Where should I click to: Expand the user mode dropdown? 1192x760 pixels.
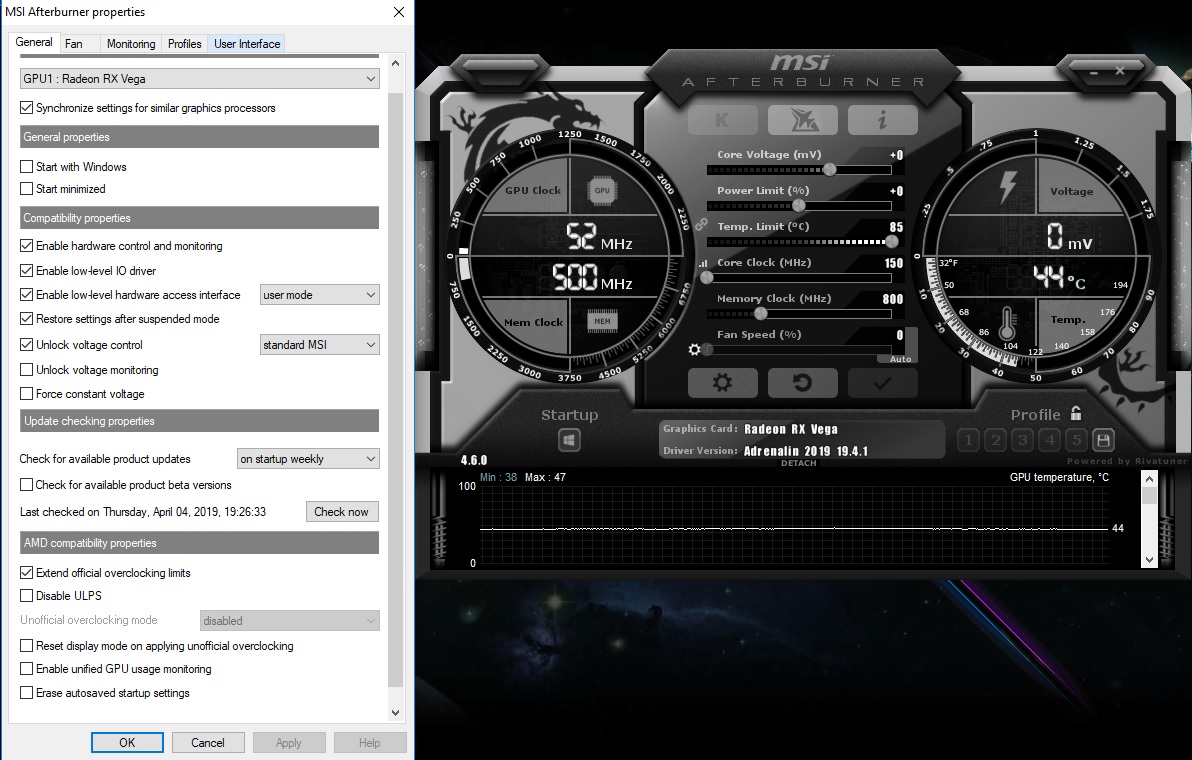[x=319, y=295]
